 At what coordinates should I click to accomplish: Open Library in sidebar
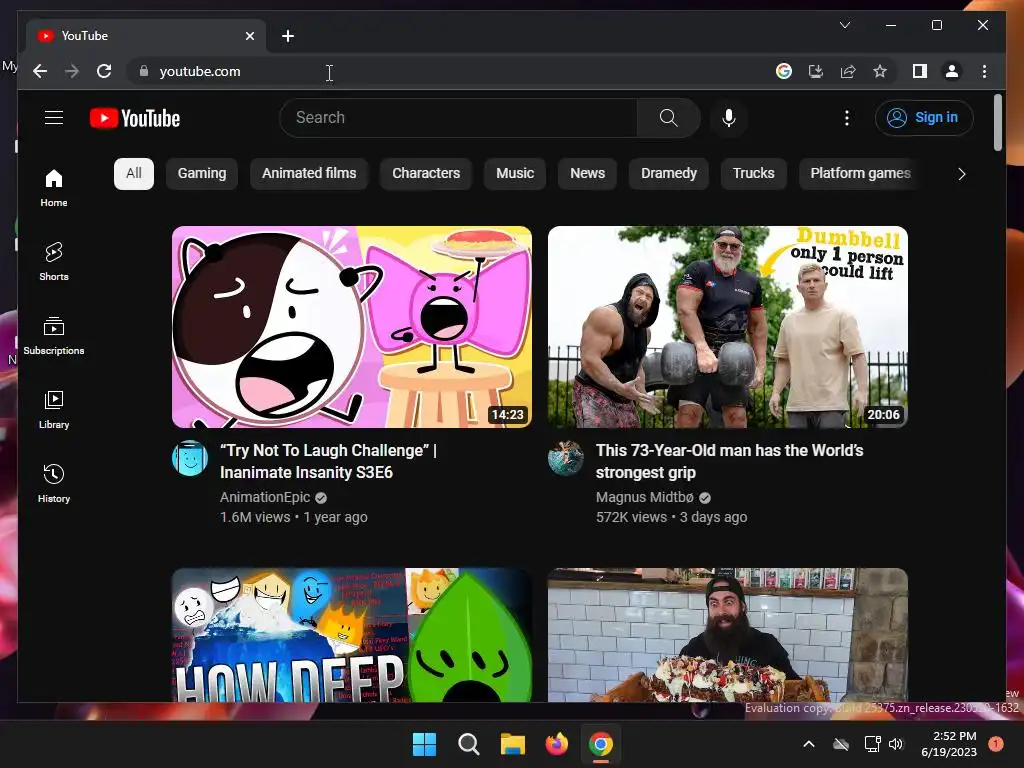pos(54,409)
